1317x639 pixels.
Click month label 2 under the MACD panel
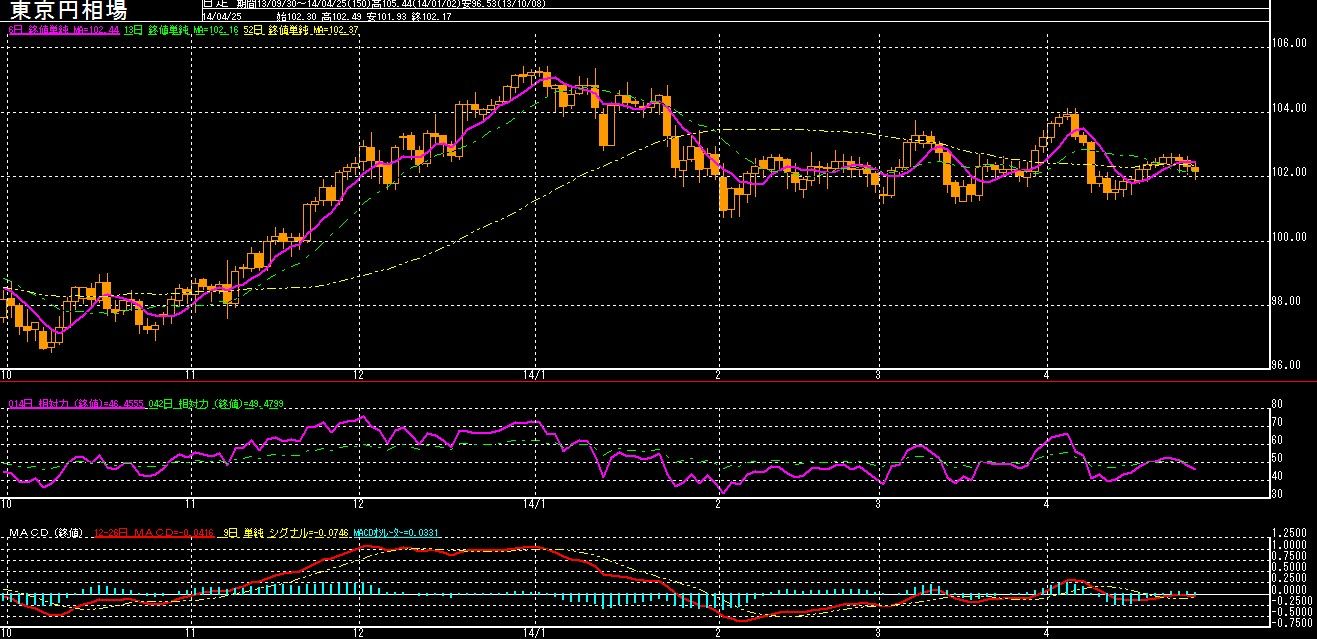(718, 632)
